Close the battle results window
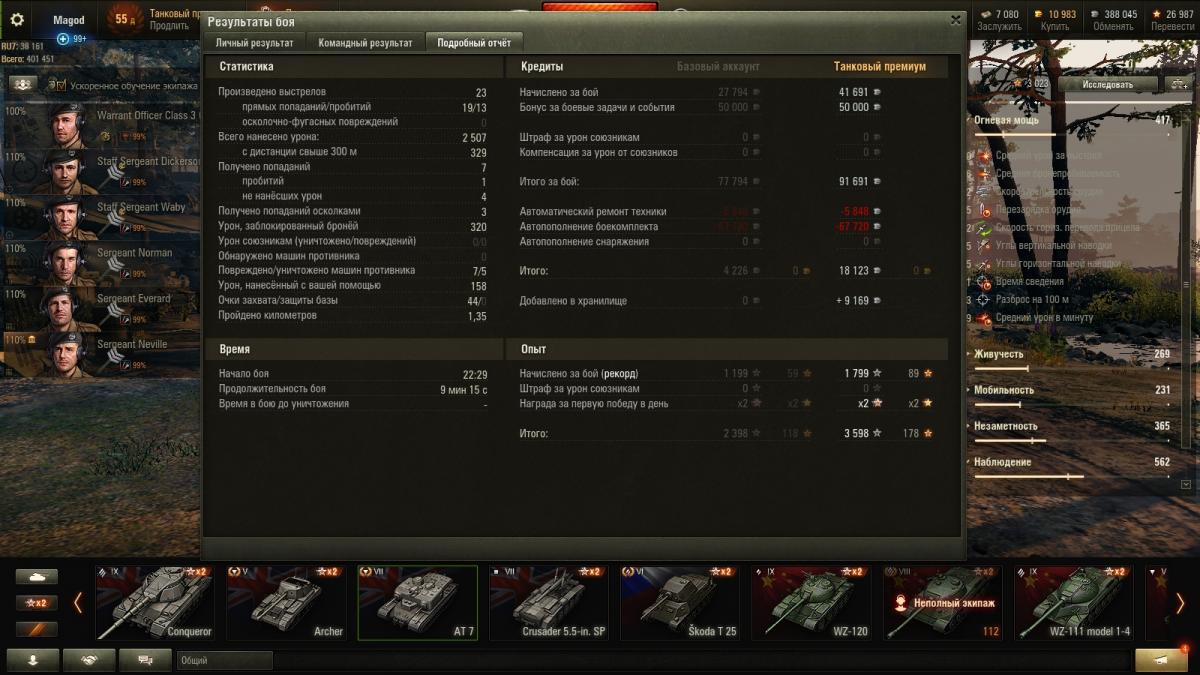This screenshot has width=1200, height=675. (955, 19)
